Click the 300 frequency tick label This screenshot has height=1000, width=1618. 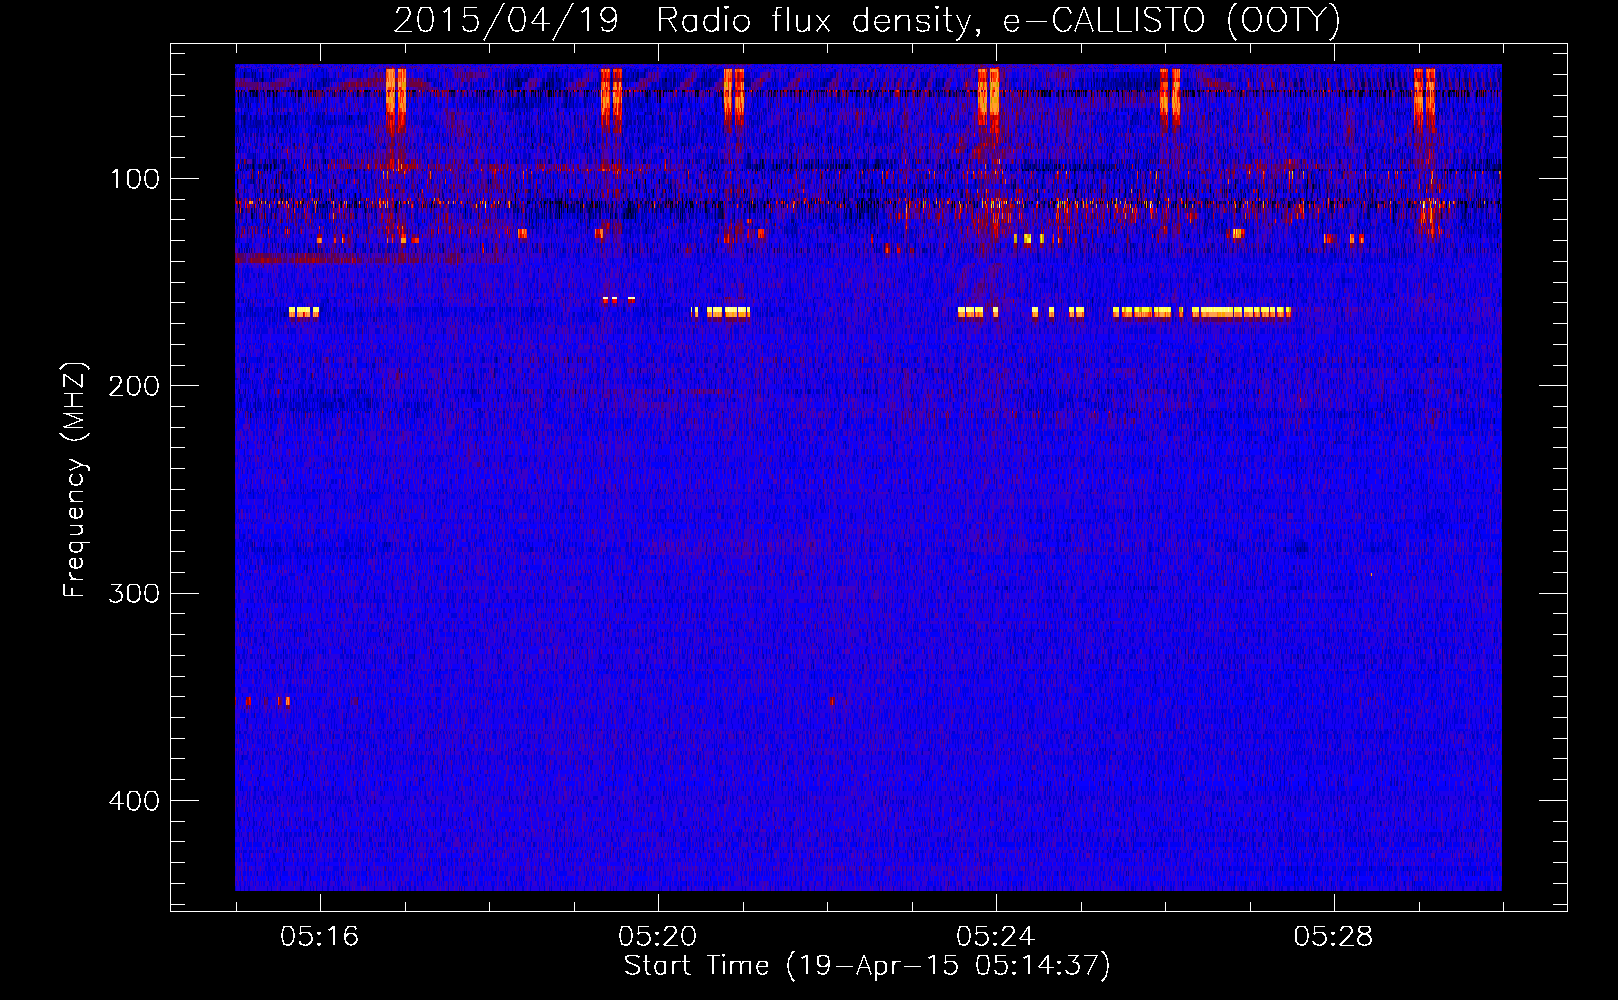pos(135,593)
